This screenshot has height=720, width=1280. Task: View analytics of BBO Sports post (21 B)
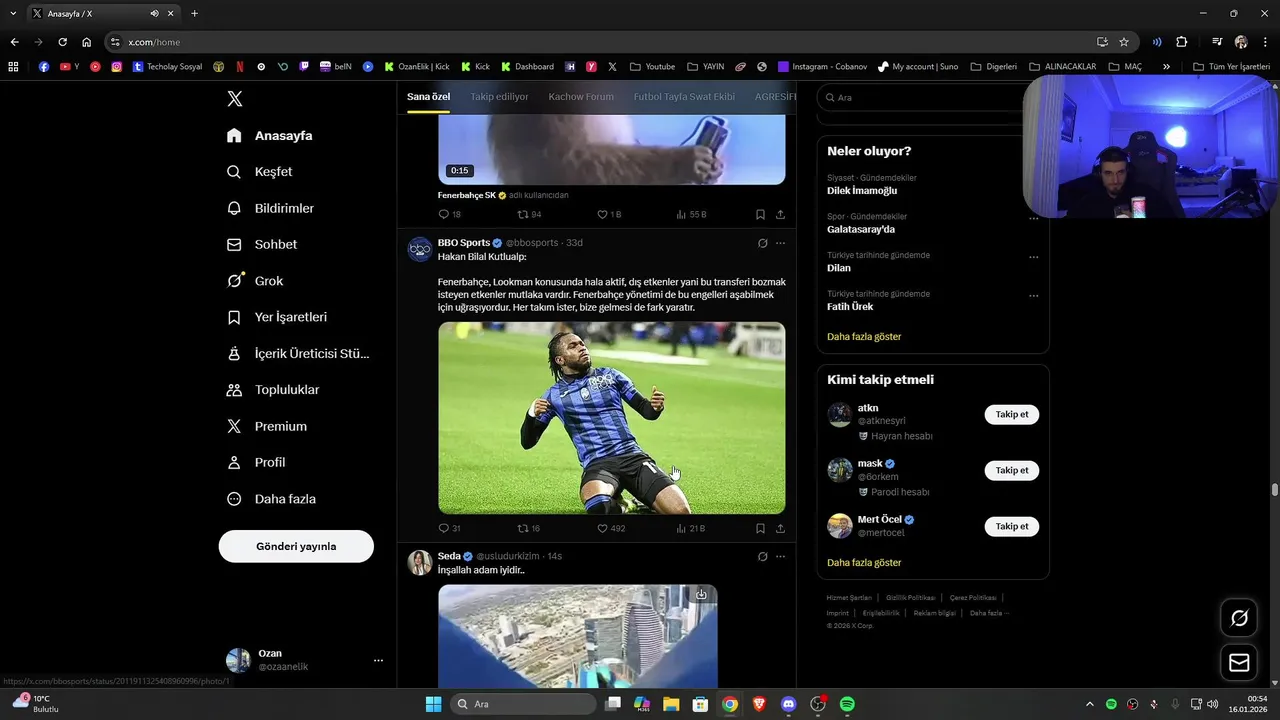[690, 528]
